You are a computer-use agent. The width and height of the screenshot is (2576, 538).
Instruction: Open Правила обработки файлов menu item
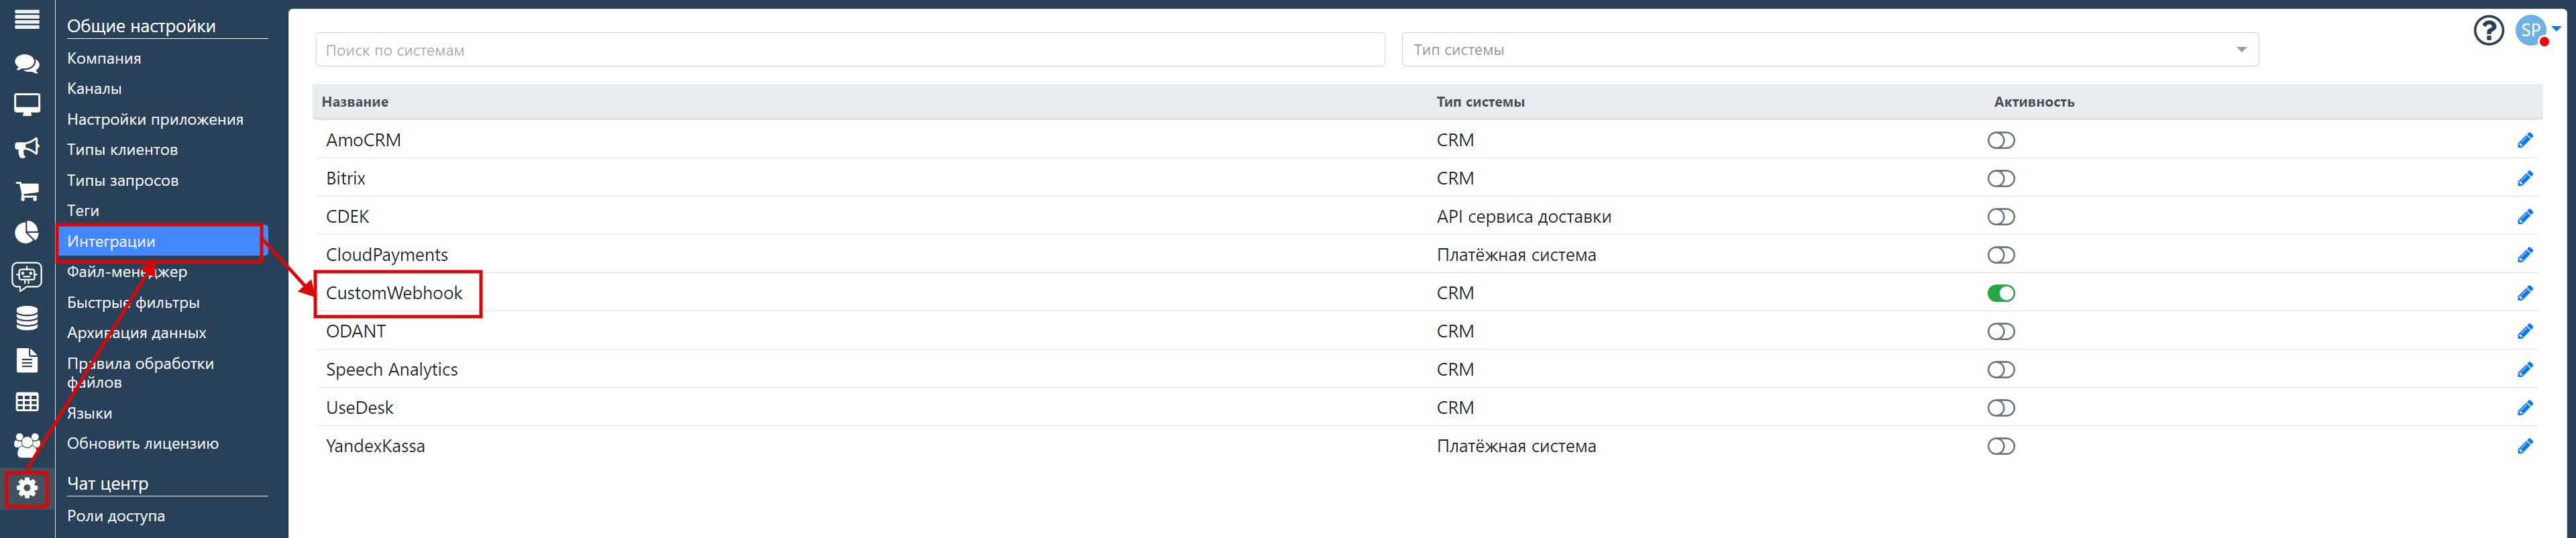(x=140, y=372)
